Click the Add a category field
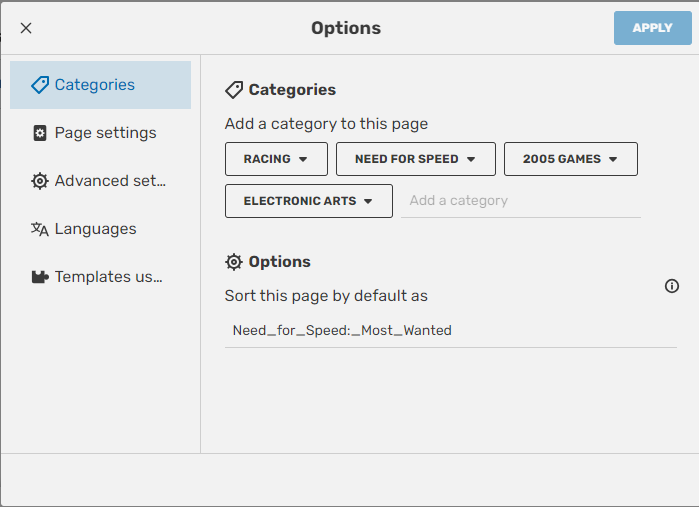699x507 pixels. pyautogui.click(x=520, y=201)
